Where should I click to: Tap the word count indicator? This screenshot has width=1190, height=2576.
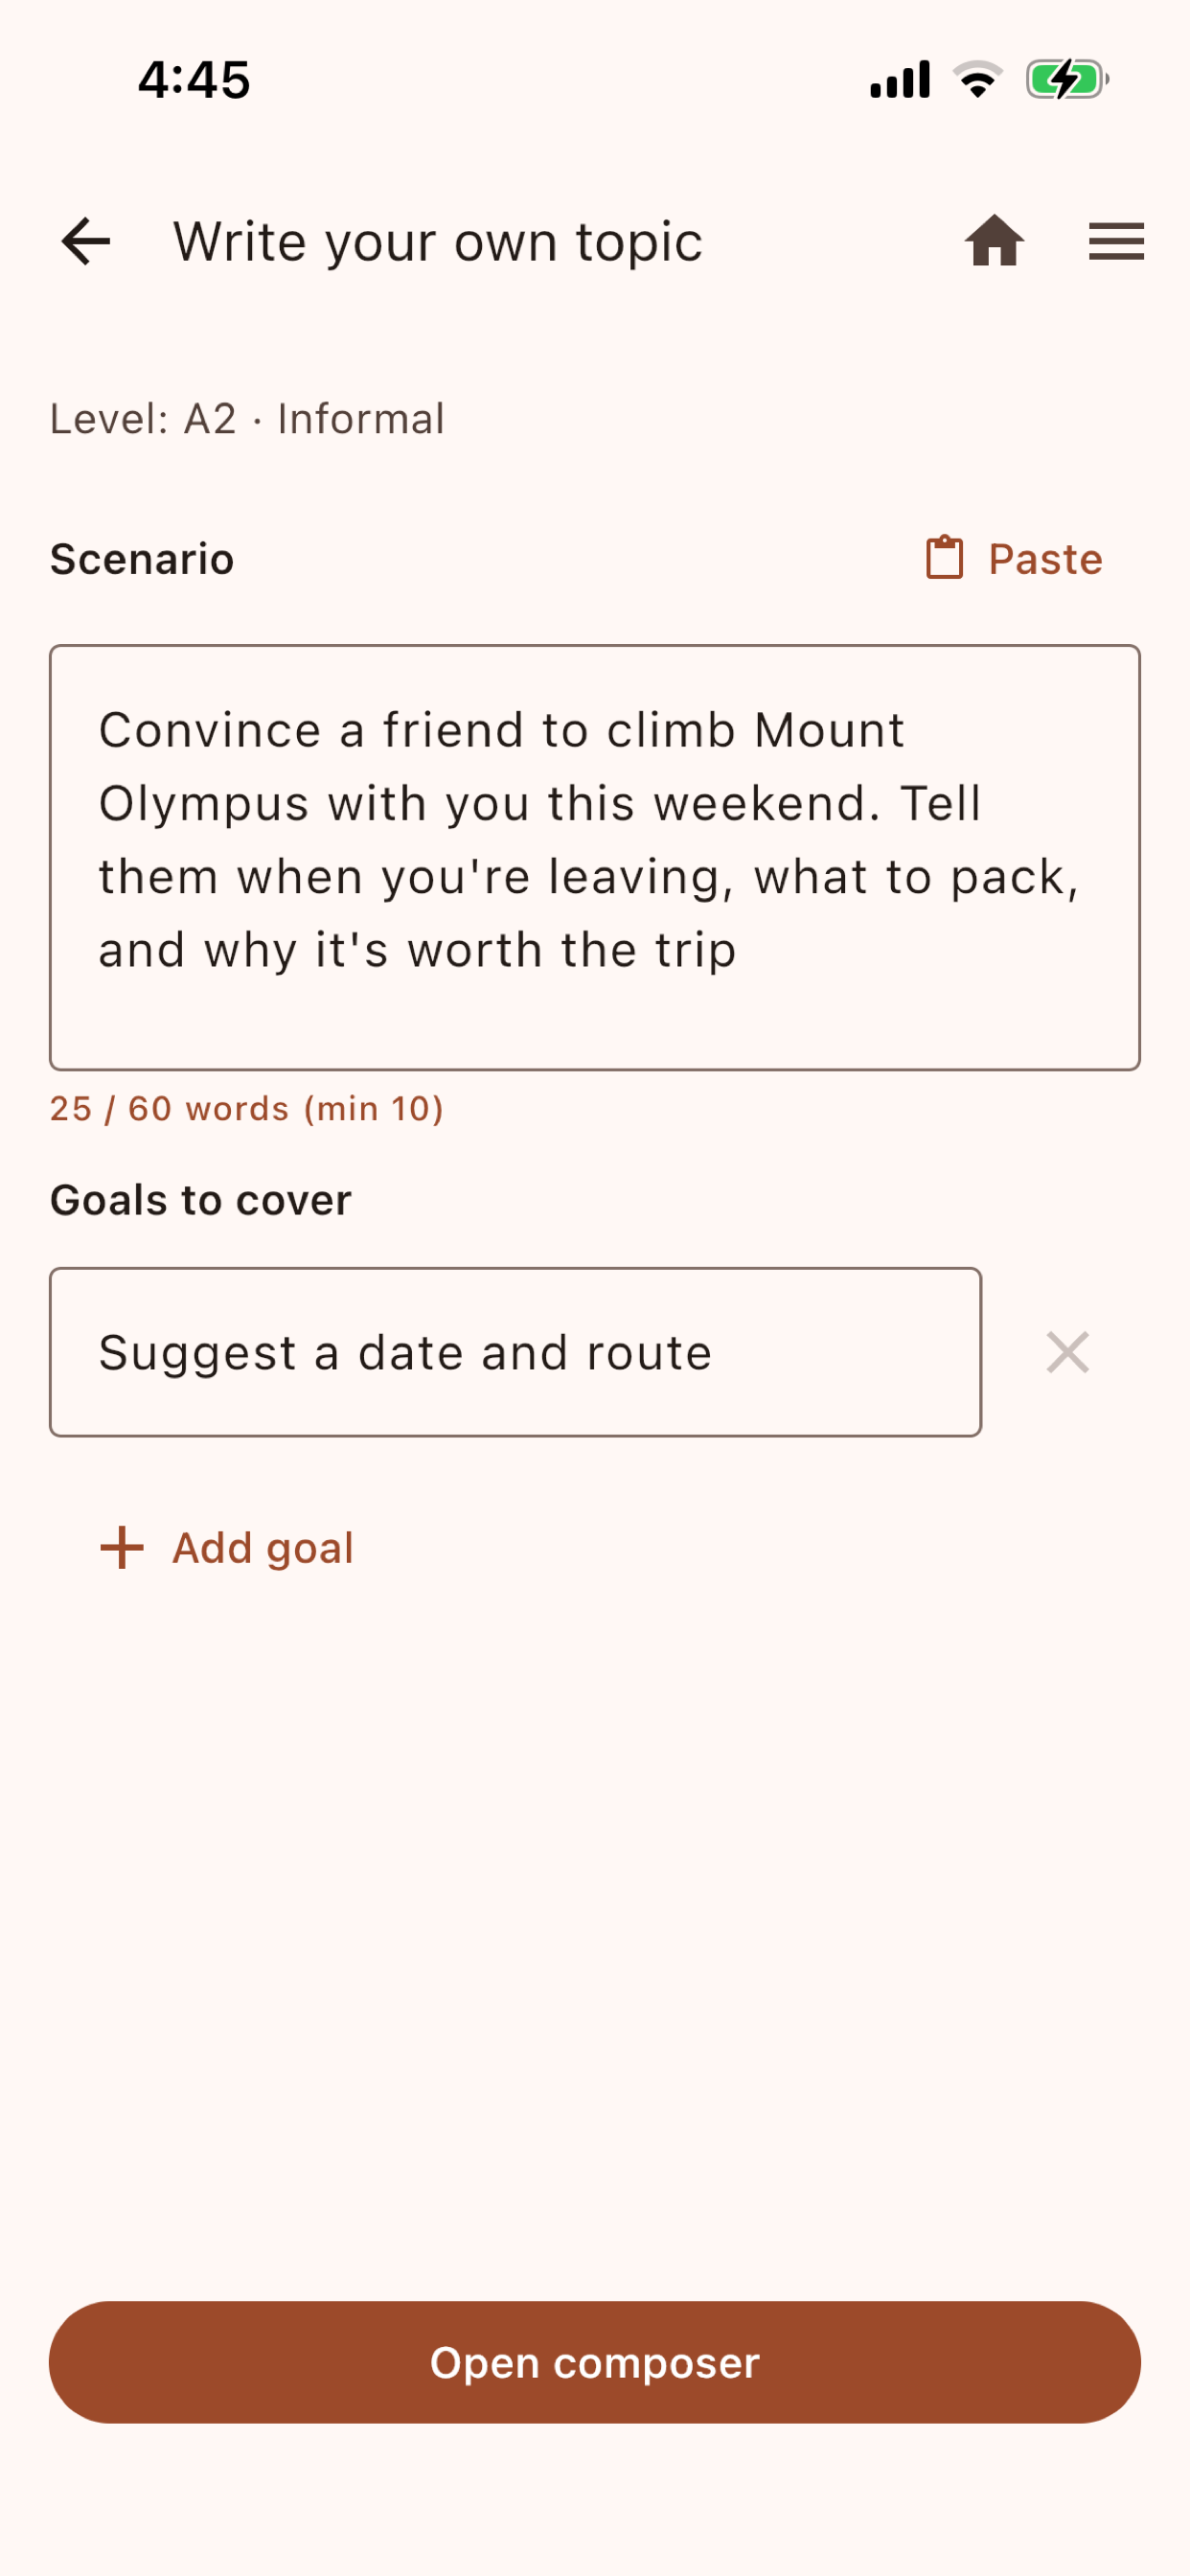pyautogui.click(x=247, y=1109)
